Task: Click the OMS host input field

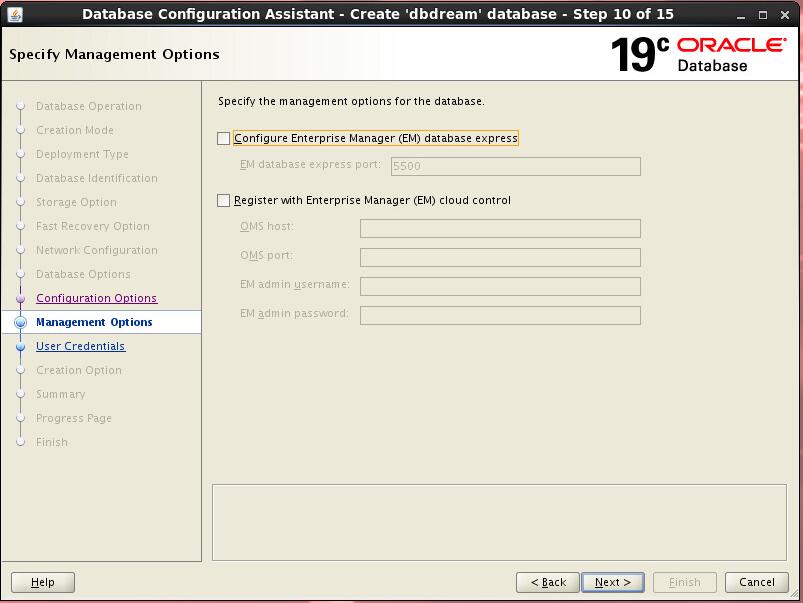Action: coord(499,228)
